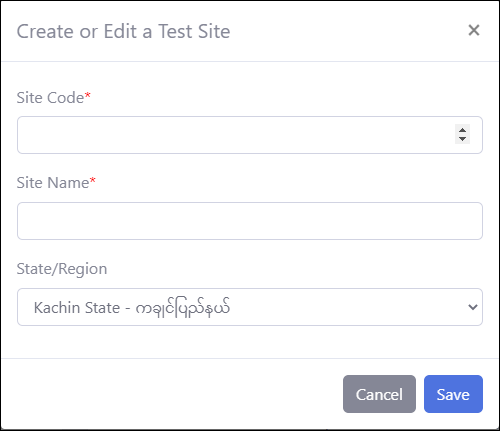Click the Site Name label

tap(53, 183)
